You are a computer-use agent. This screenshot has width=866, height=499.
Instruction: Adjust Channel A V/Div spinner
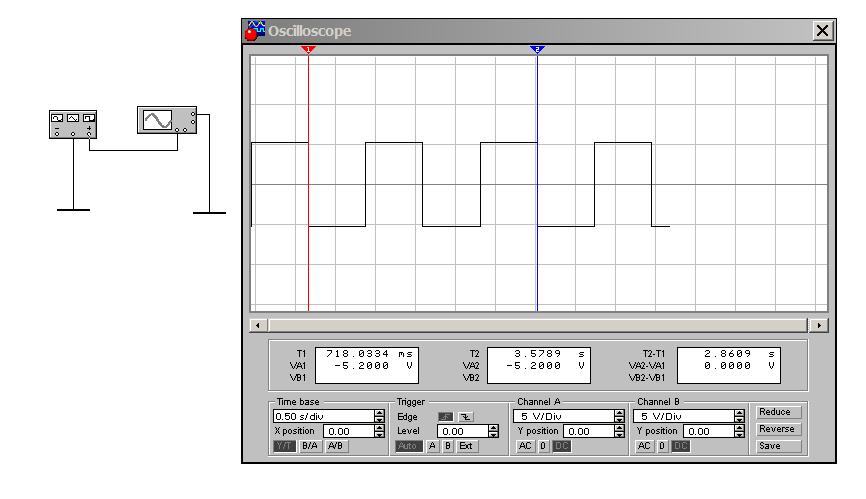pyautogui.click(x=620, y=416)
